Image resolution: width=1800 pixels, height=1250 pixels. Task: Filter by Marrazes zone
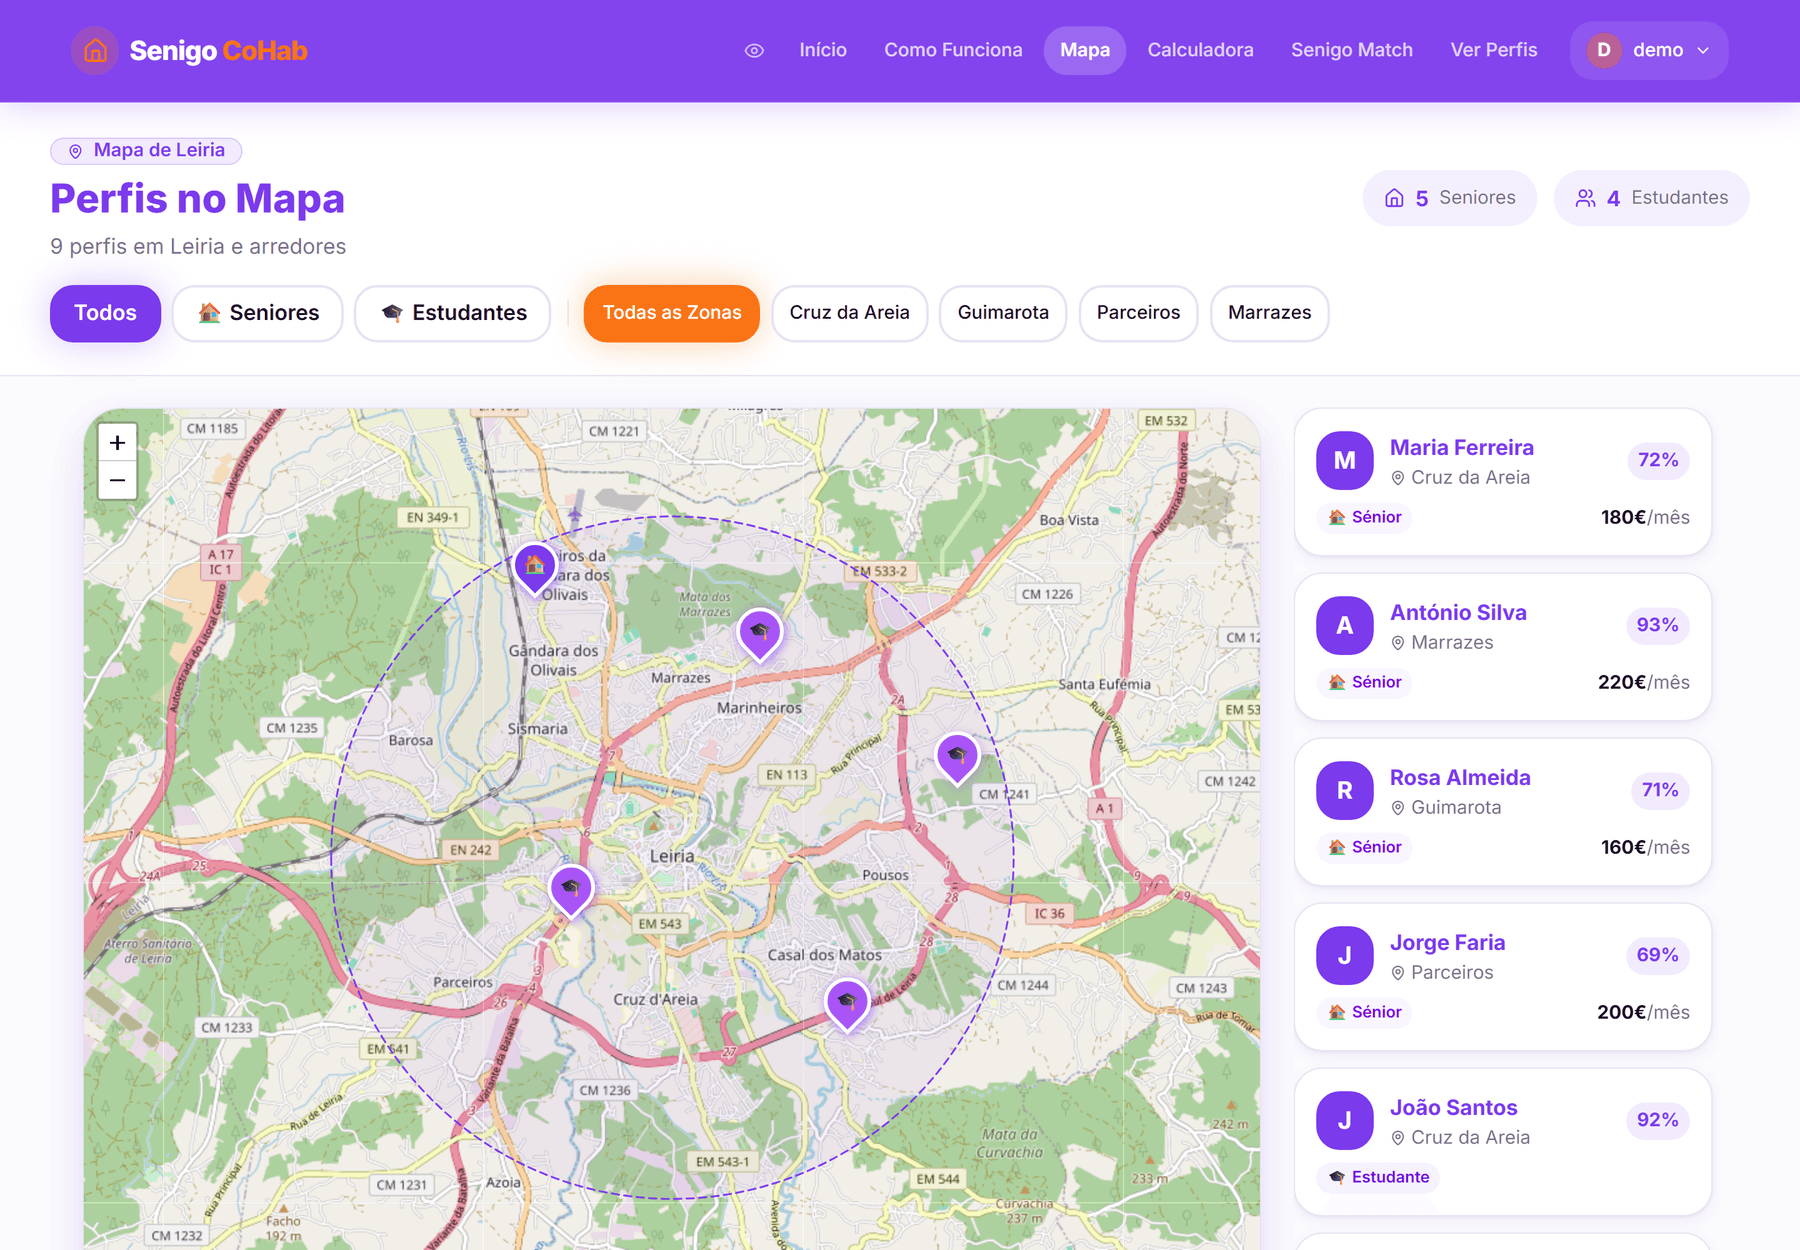[1269, 313]
